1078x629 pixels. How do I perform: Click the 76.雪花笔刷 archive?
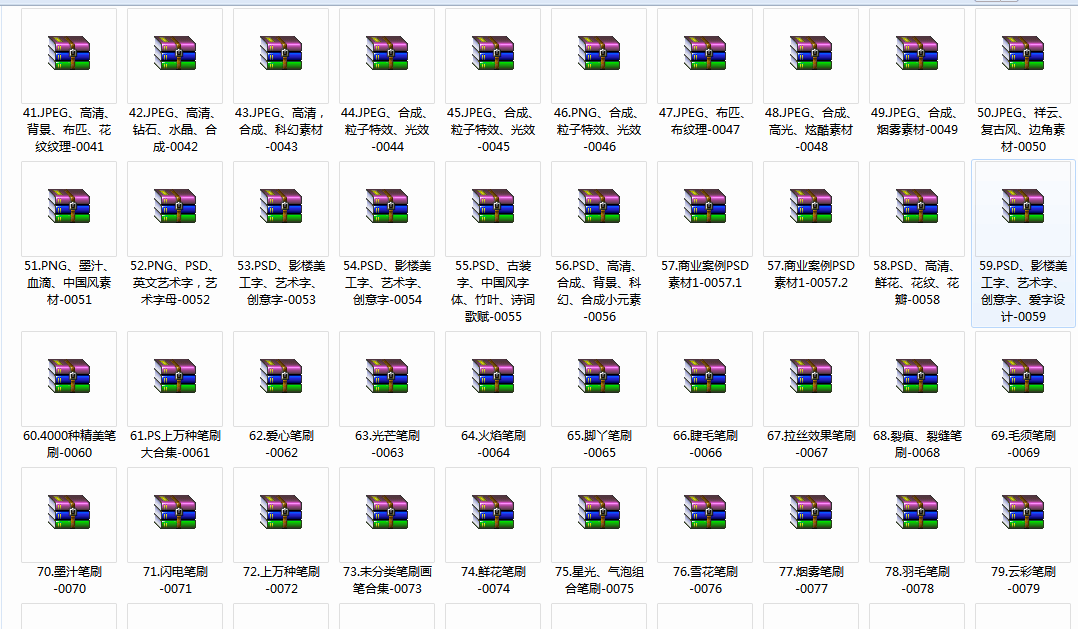[704, 516]
